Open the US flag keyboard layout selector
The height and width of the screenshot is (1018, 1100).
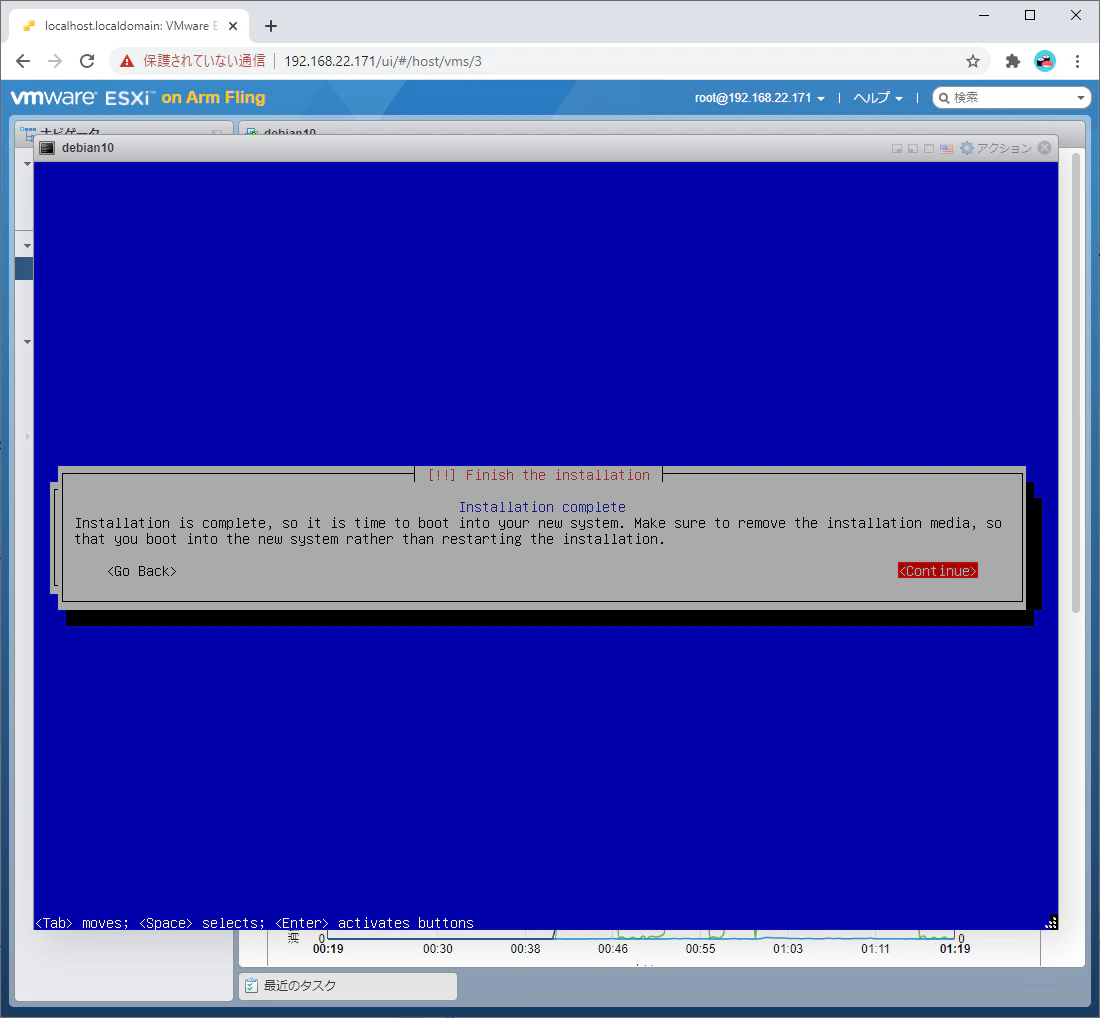tap(946, 149)
